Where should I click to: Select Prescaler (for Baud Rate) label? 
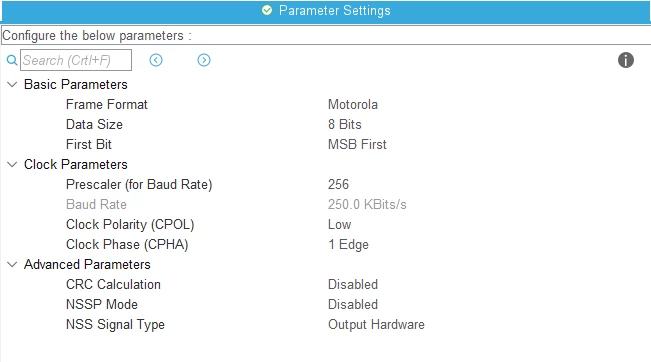click(139, 184)
